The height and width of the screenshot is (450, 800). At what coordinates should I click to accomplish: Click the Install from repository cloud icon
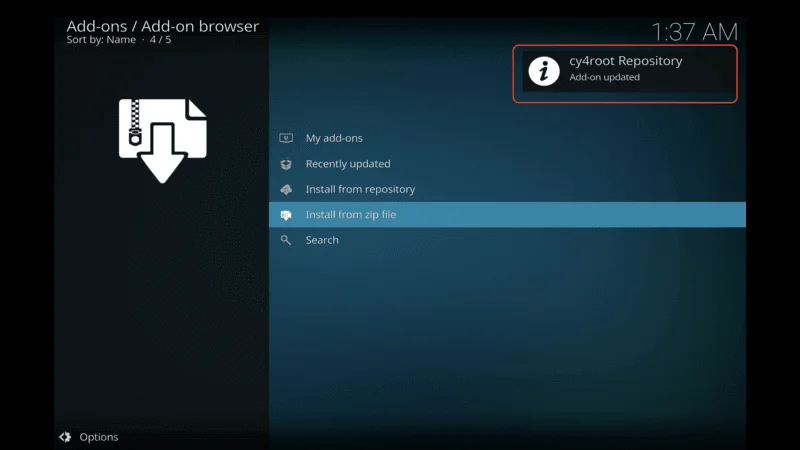pyautogui.click(x=286, y=189)
